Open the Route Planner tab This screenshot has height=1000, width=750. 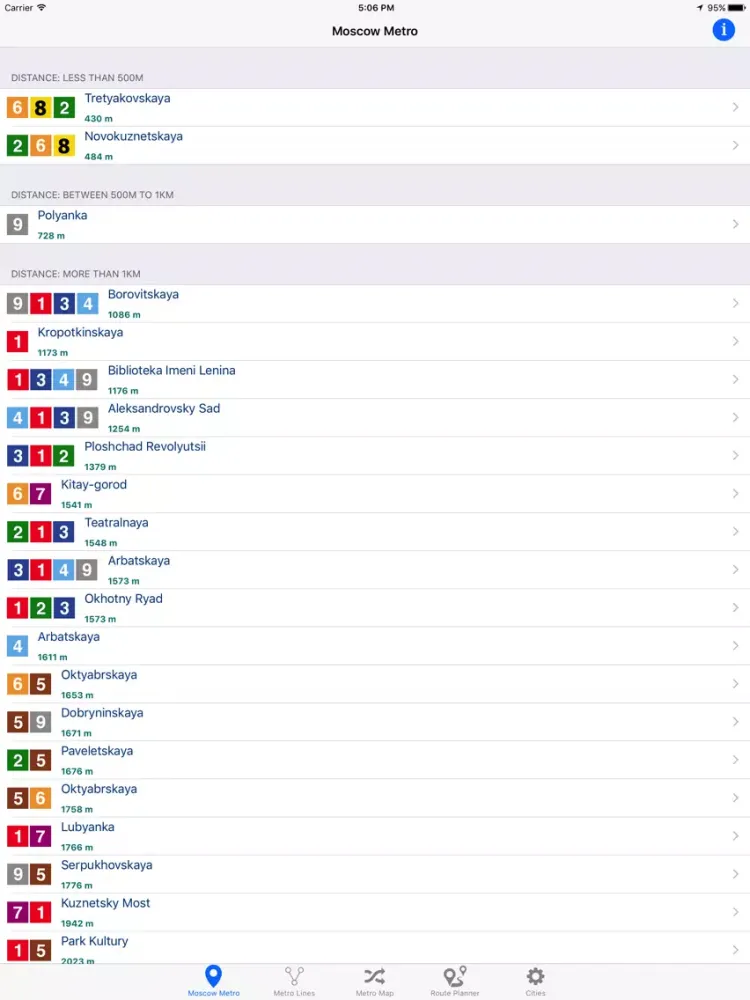coord(455,981)
